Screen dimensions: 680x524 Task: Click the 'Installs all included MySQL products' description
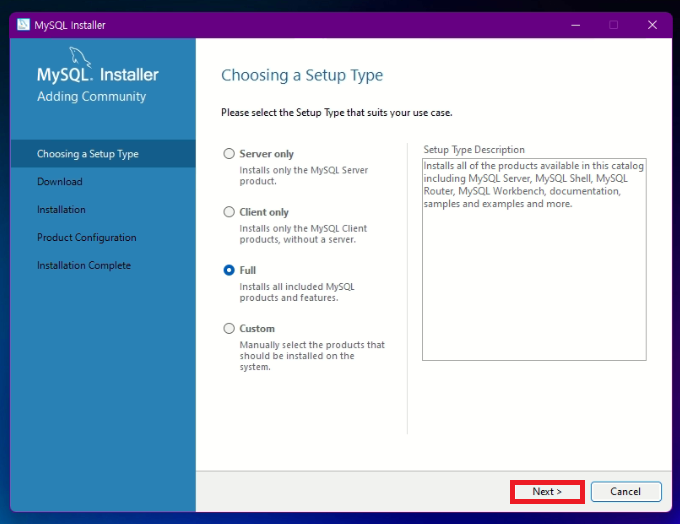click(x=297, y=292)
